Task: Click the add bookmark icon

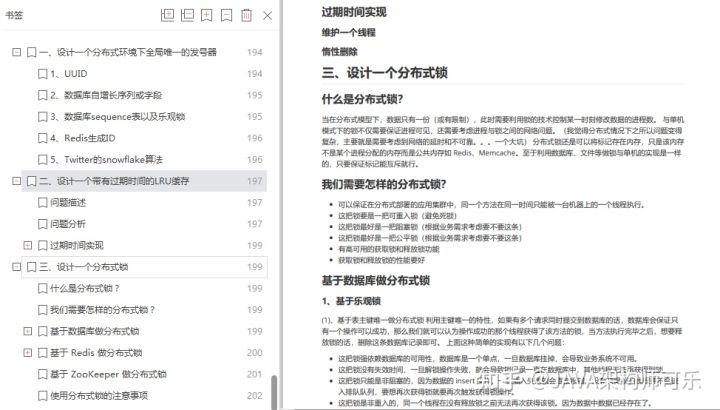Action: point(207,15)
